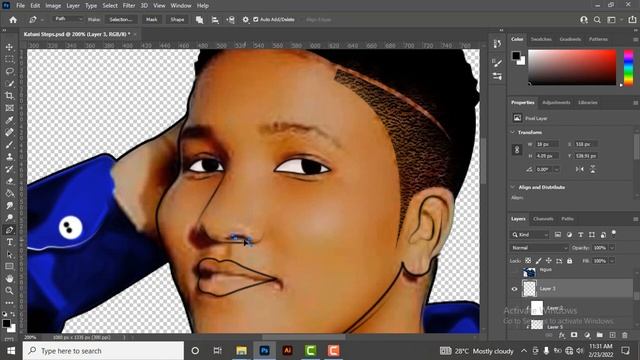Toggle lock transparent pixels

click(528, 260)
